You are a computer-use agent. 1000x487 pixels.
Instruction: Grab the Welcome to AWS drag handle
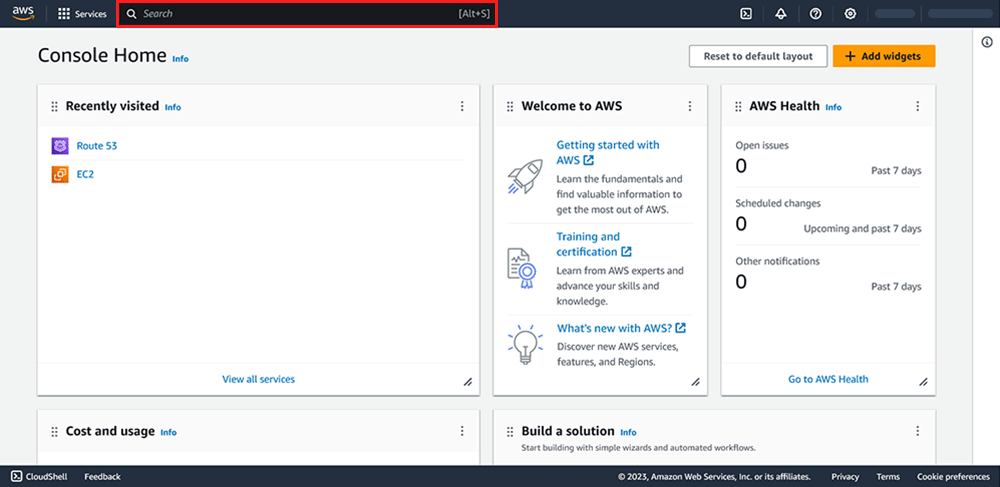pyautogui.click(x=510, y=106)
